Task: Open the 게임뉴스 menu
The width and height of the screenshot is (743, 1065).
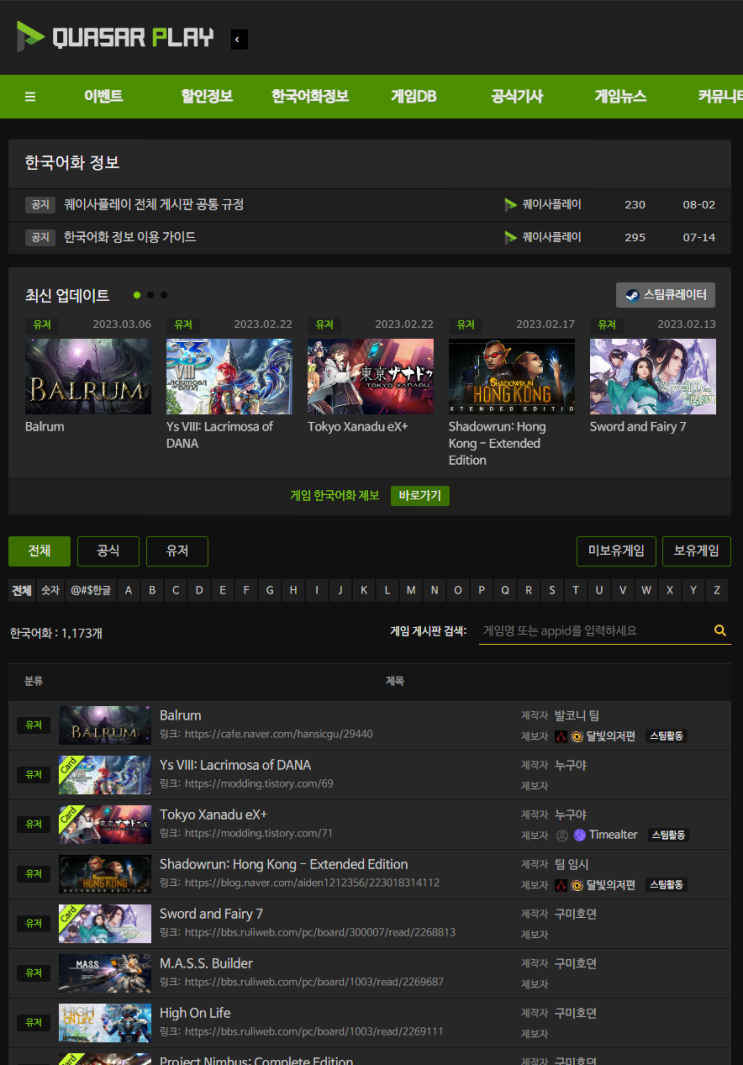Action: point(620,96)
